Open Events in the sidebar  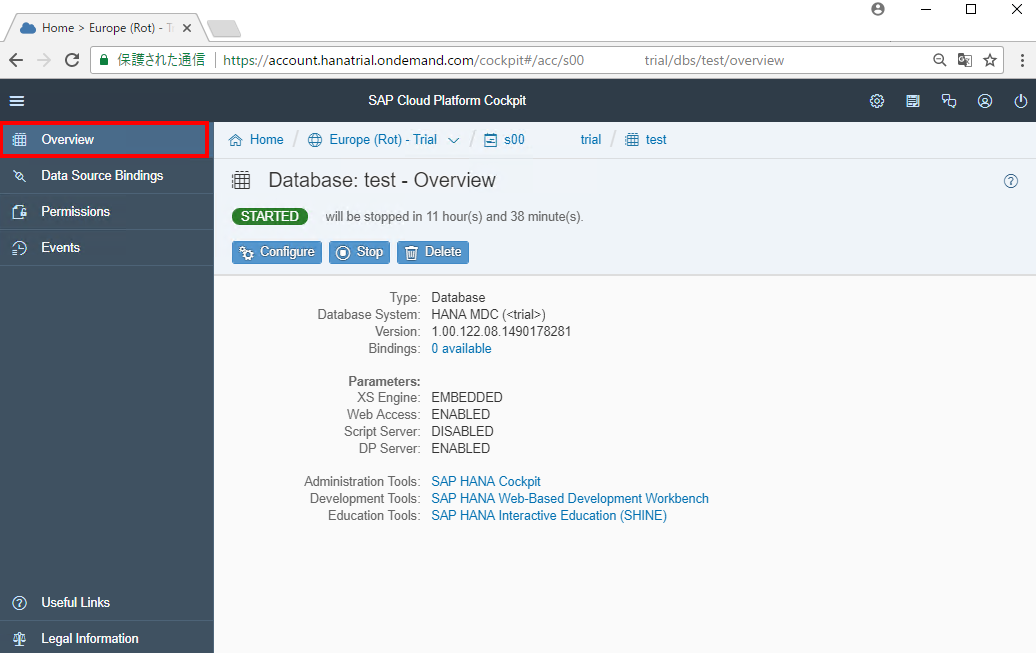(x=106, y=248)
